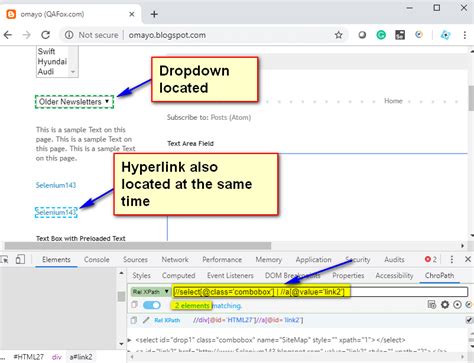This screenshot has width=474, height=363.
Task: Close the omayo (QAFox.com) tab
Action: tap(132, 14)
